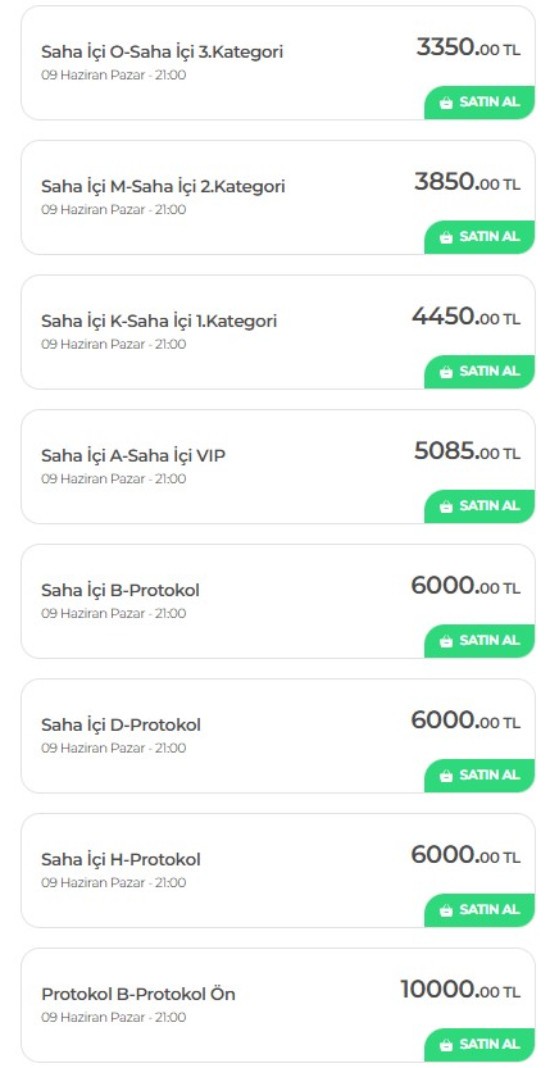Click basket icon for Saha İçi B-Protokol
Image resolution: width=550 pixels, height=1068 pixels.
[446, 642]
